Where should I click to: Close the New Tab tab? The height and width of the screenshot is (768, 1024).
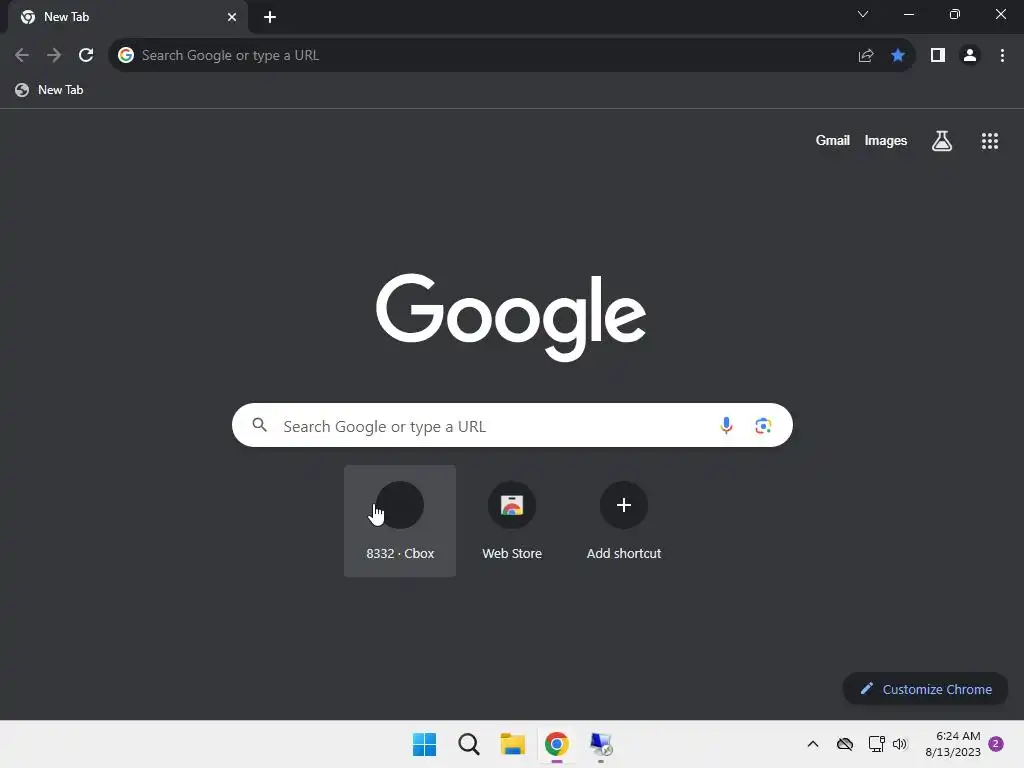[x=232, y=17]
